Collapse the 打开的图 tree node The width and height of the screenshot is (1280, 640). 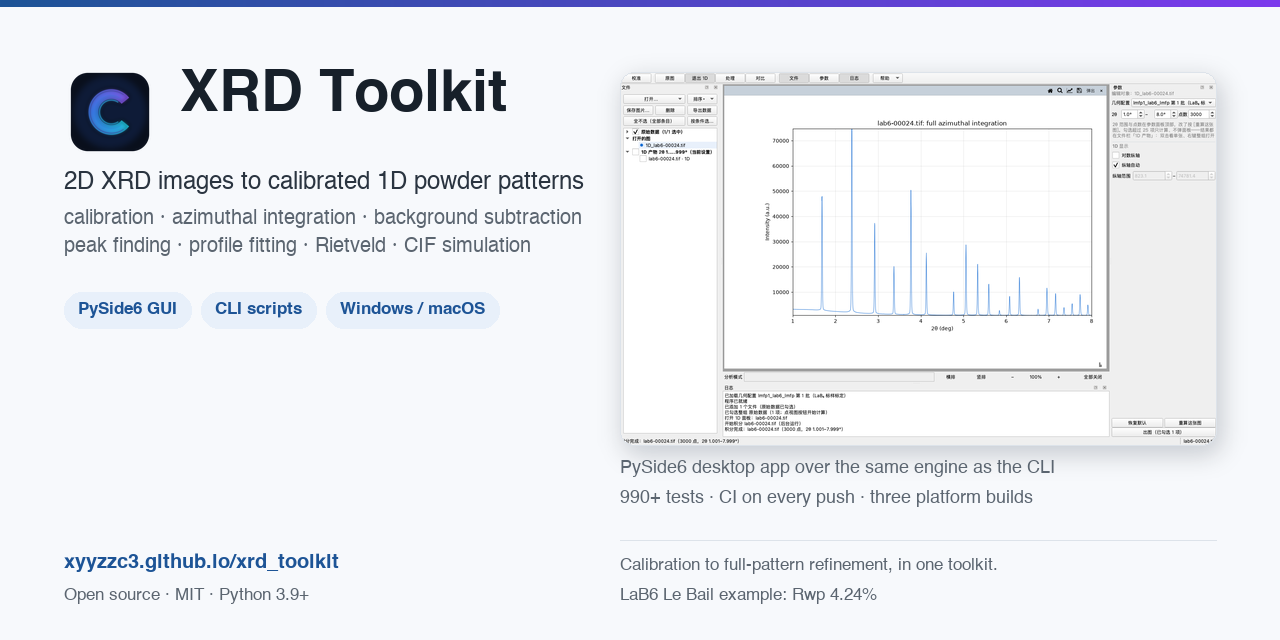[x=627, y=139]
